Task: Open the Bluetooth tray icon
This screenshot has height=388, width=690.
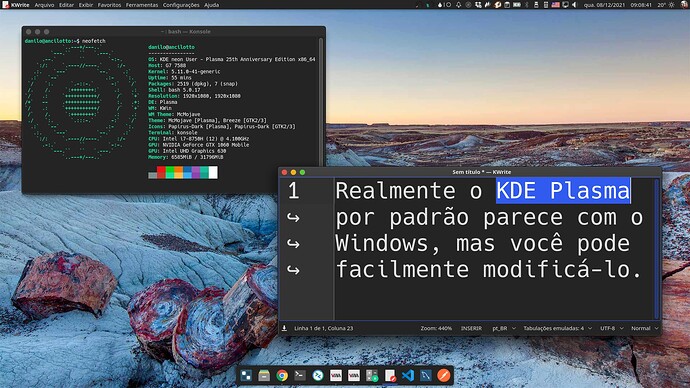Action: point(526,5)
